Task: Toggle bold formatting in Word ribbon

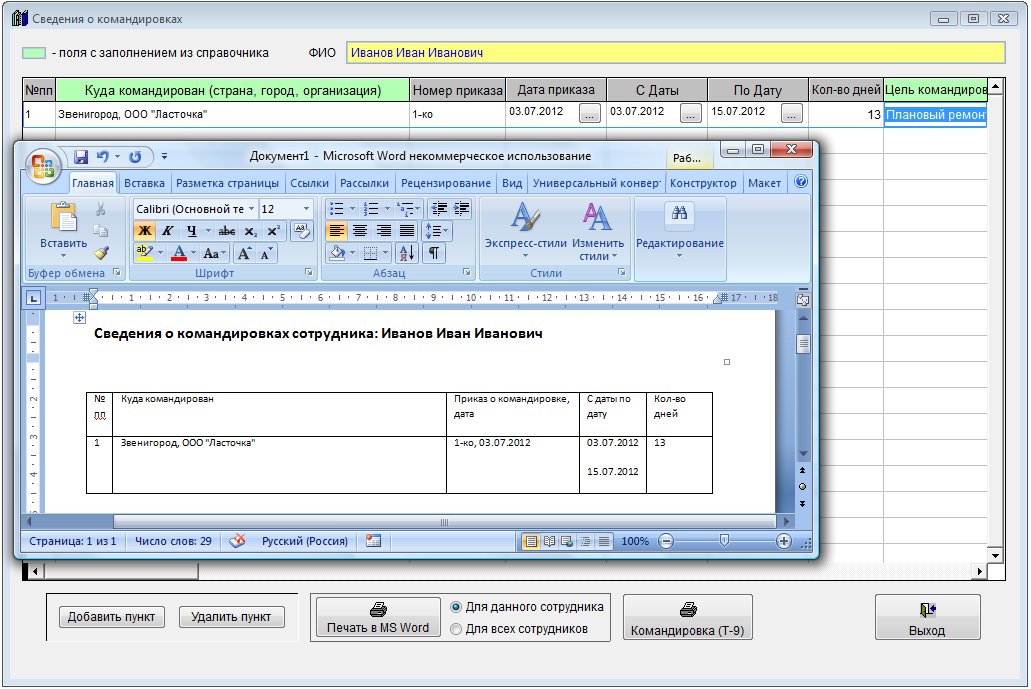Action: [x=145, y=231]
